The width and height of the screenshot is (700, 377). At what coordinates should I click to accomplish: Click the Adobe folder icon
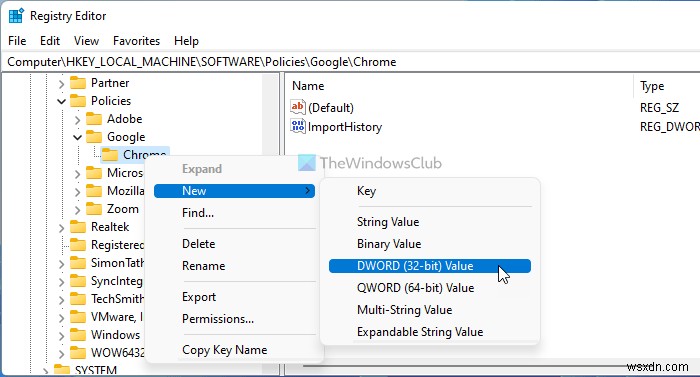(x=94, y=119)
